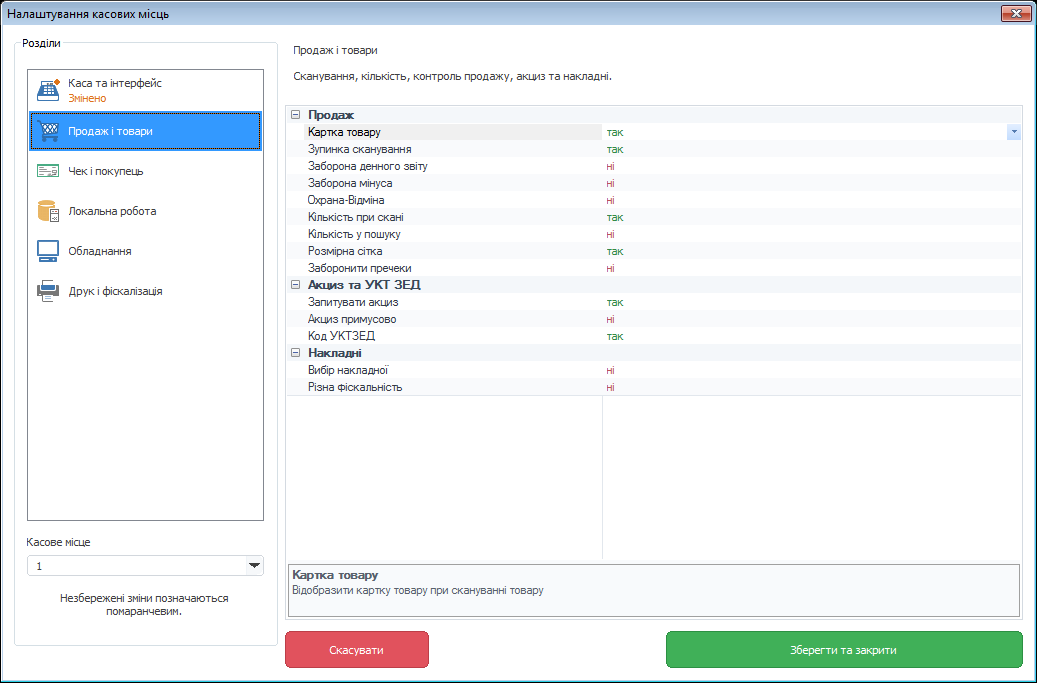Toggle Запитувати акциз value так
The image size is (1037, 683).
[615, 302]
